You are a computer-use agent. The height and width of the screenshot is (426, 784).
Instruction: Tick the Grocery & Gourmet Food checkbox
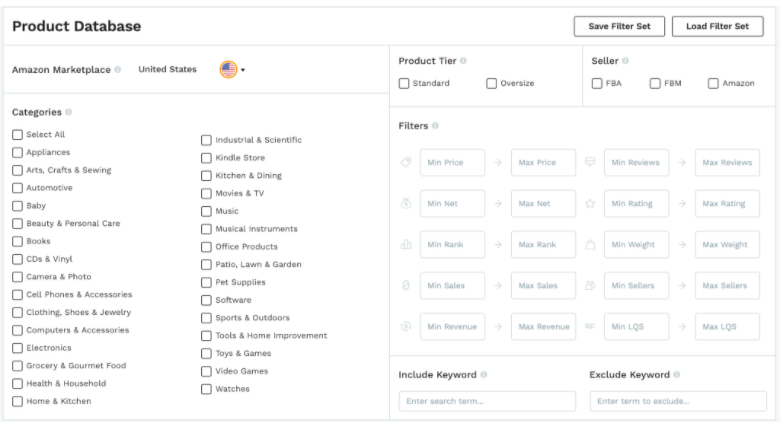click(18, 366)
